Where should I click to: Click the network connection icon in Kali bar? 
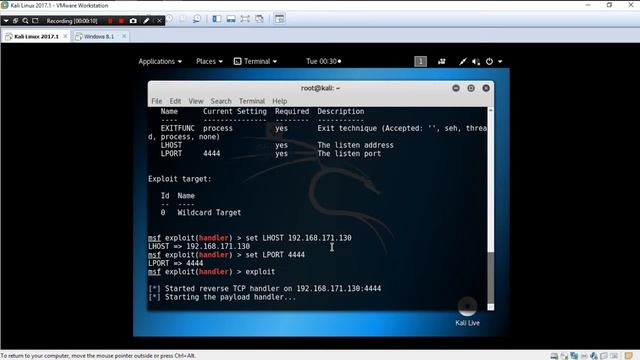[x=462, y=62]
